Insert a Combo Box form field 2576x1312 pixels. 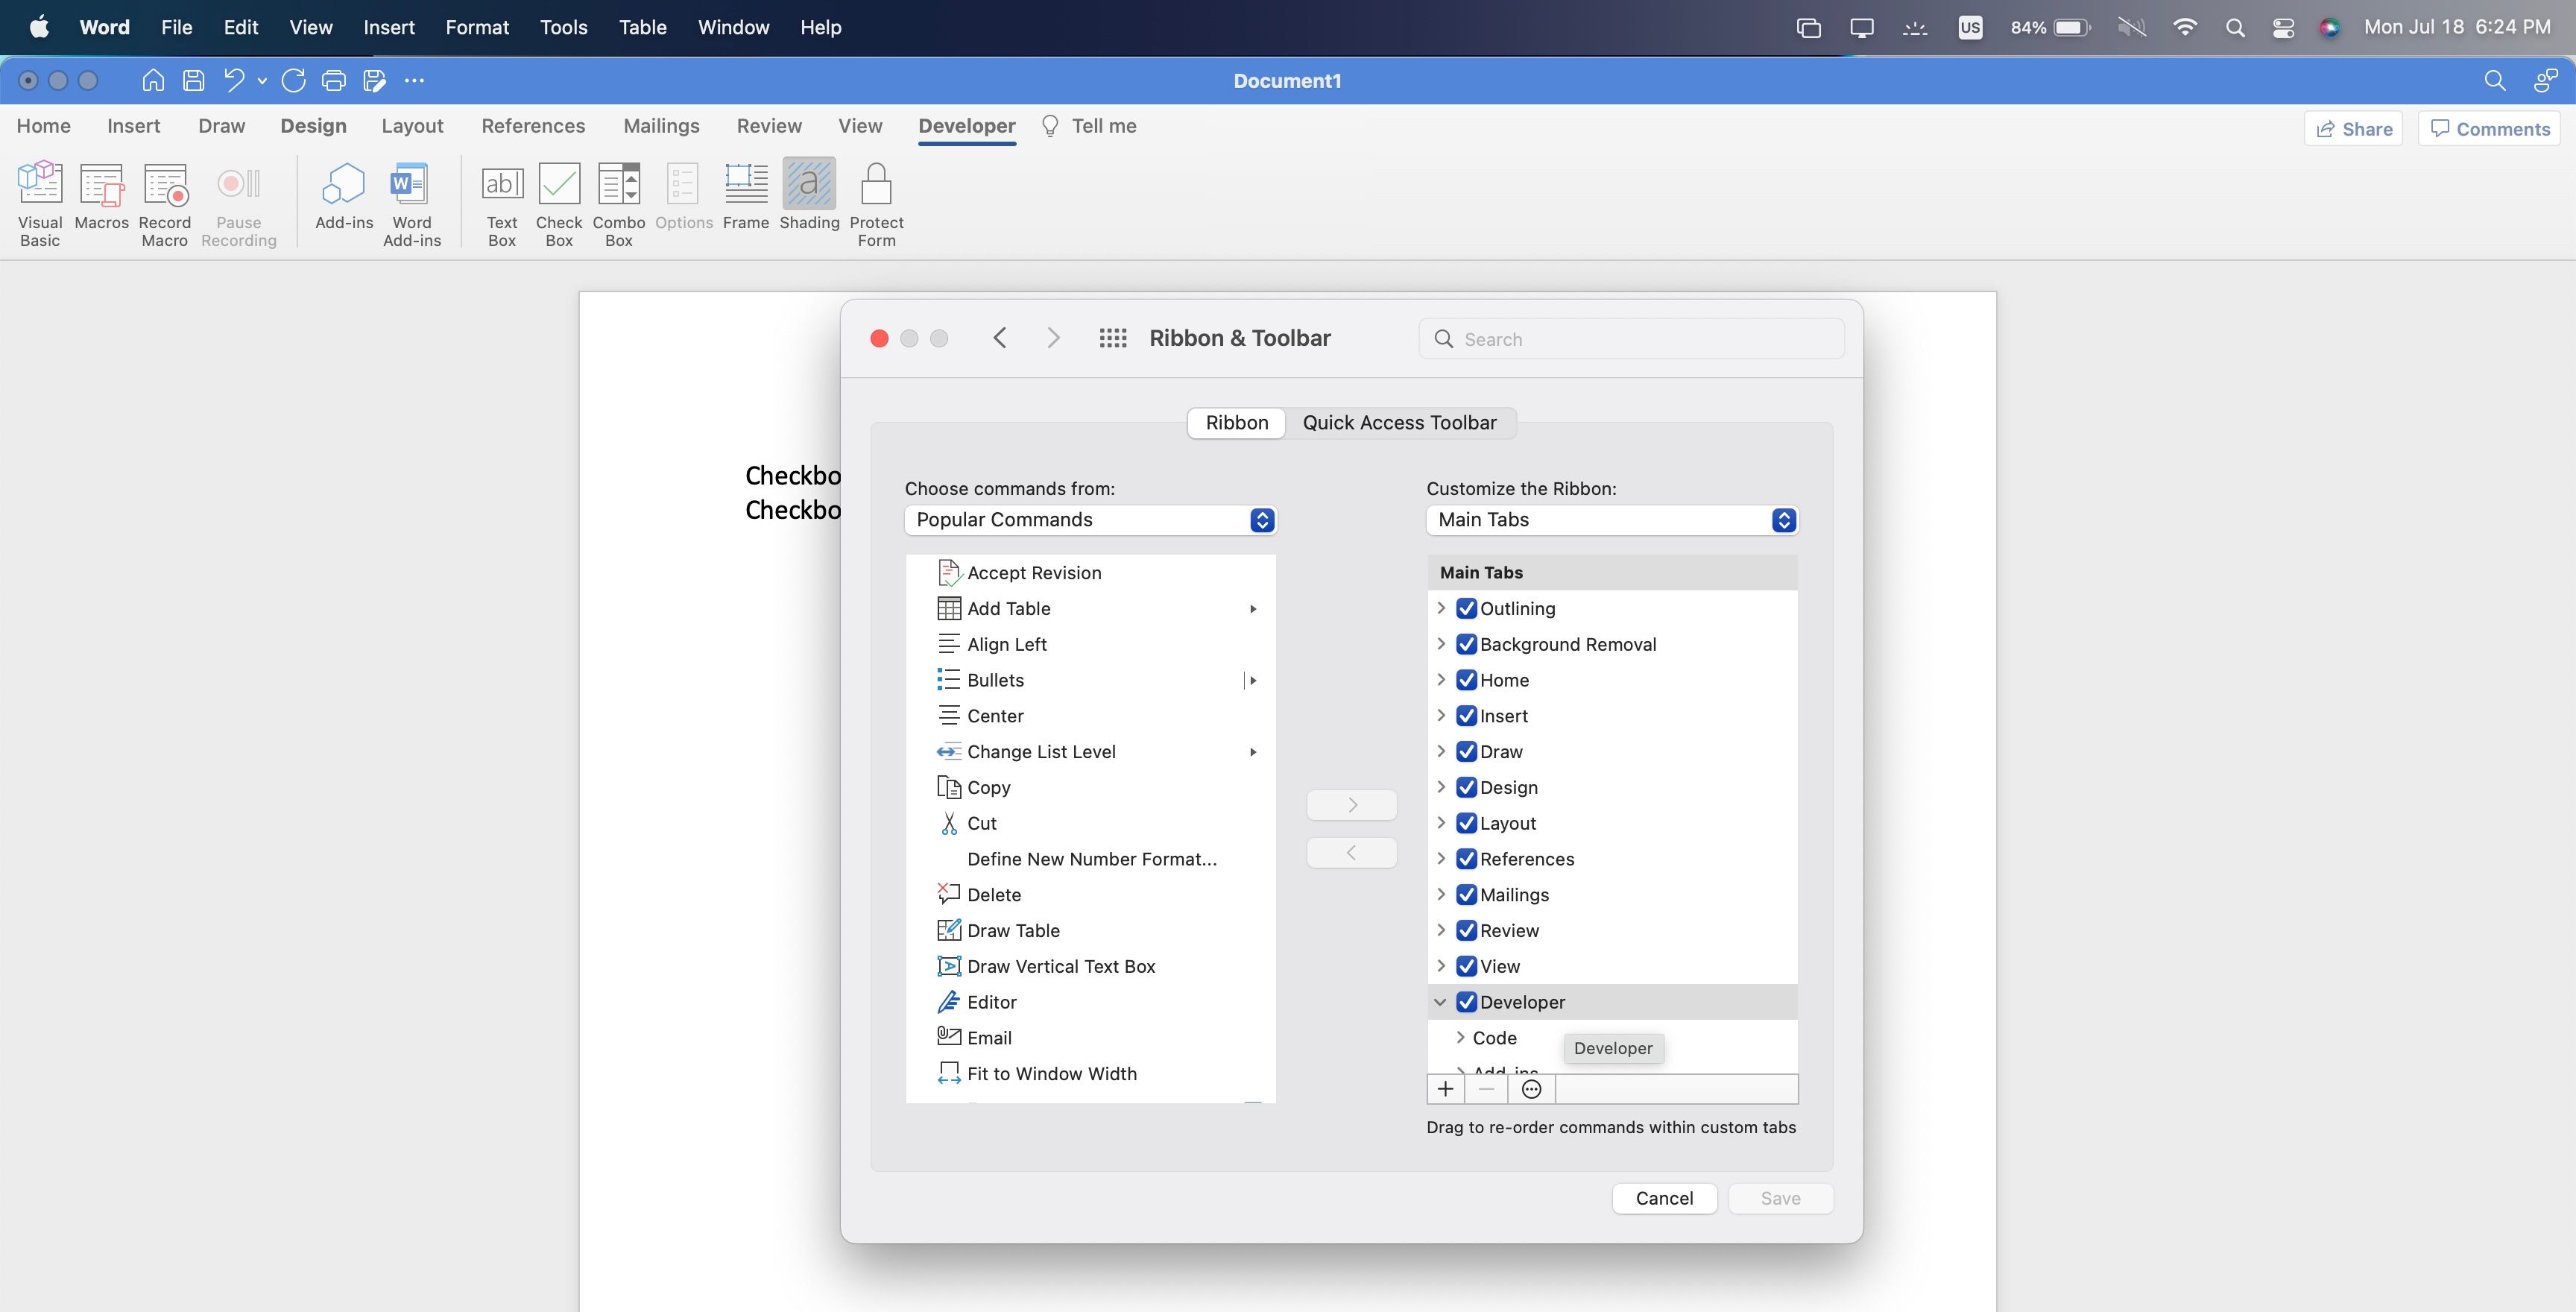pos(619,203)
